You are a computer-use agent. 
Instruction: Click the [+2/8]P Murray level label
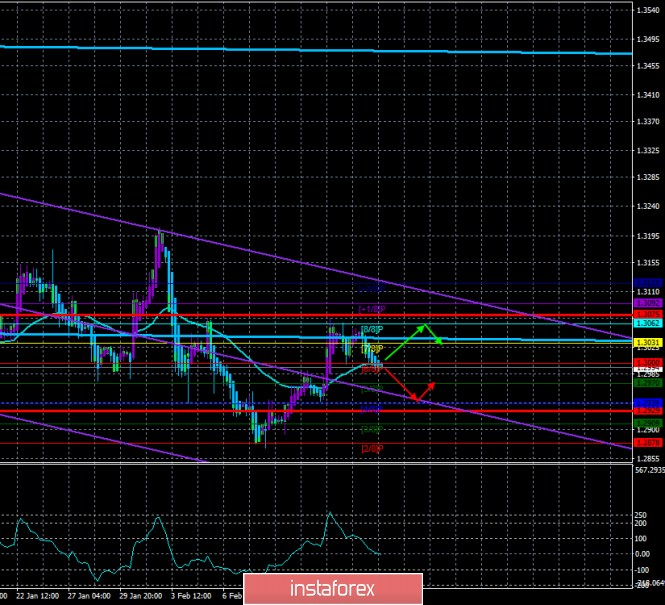pos(372,289)
